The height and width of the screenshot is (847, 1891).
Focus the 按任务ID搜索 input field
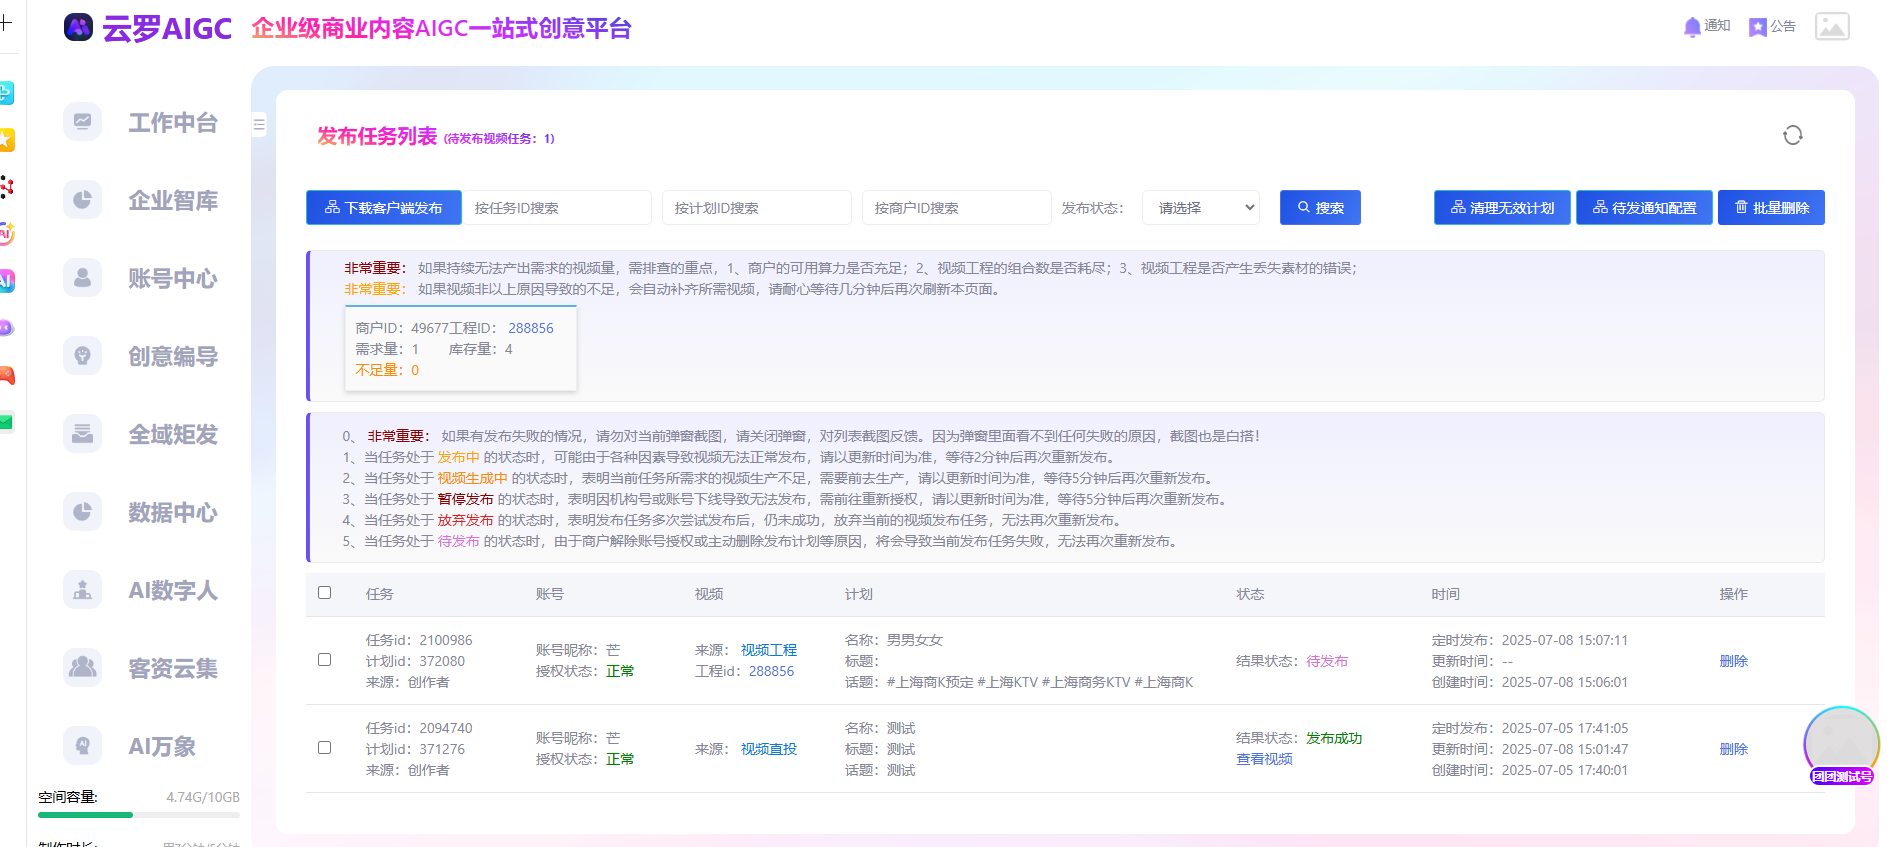click(556, 208)
